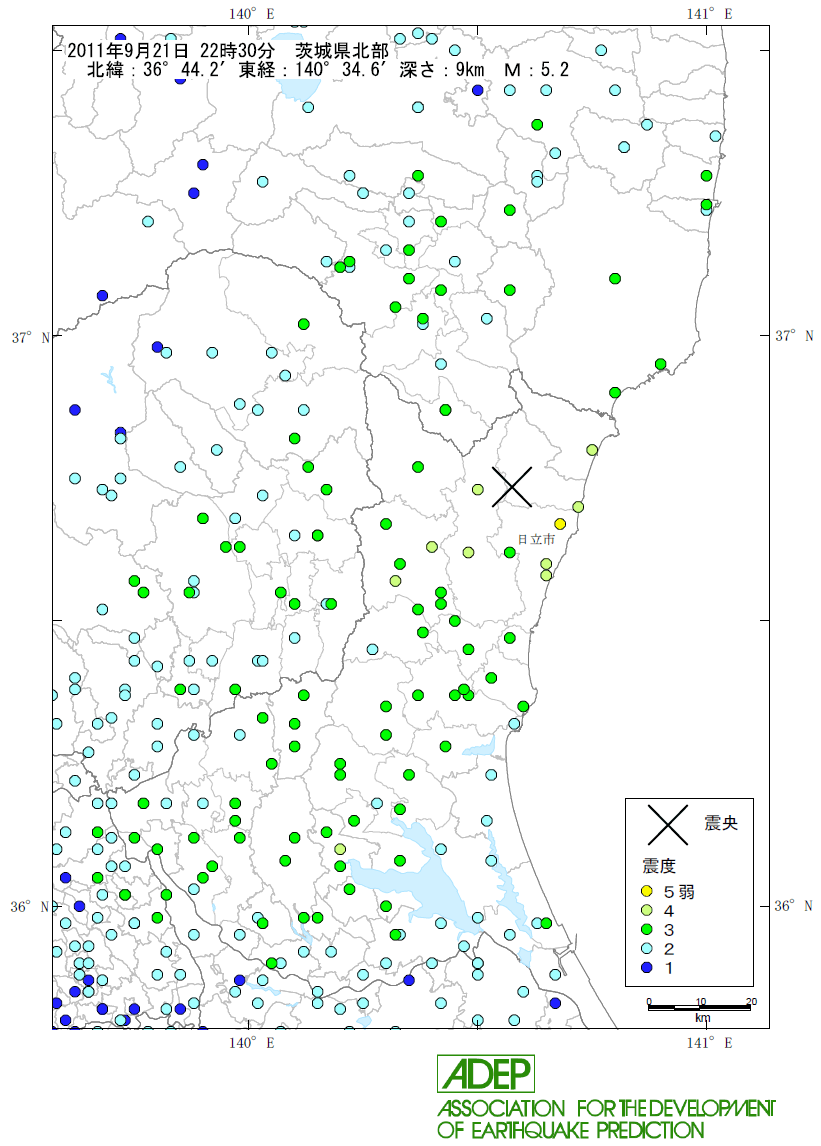Click the longitude 東経:140° 34.6′ text
821x1146 pixels.
pyautogui.click(x=314, y=69)
